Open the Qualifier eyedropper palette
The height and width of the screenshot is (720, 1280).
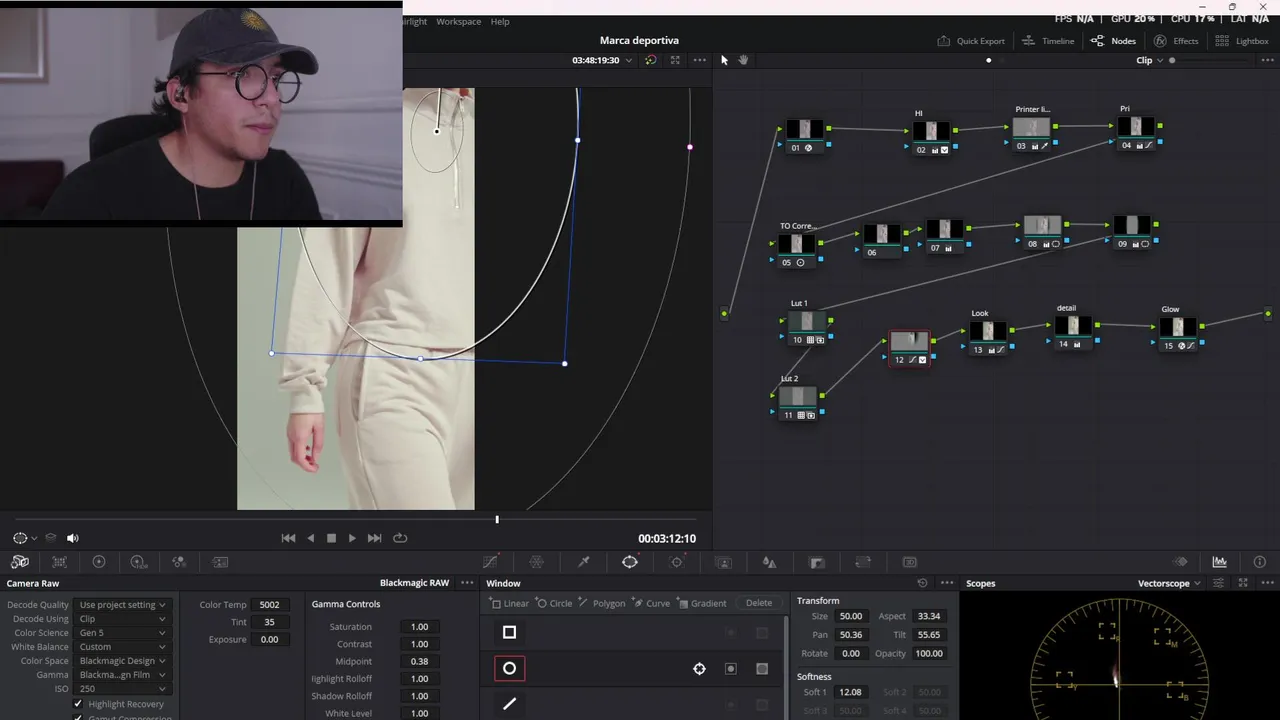[584, 562]
